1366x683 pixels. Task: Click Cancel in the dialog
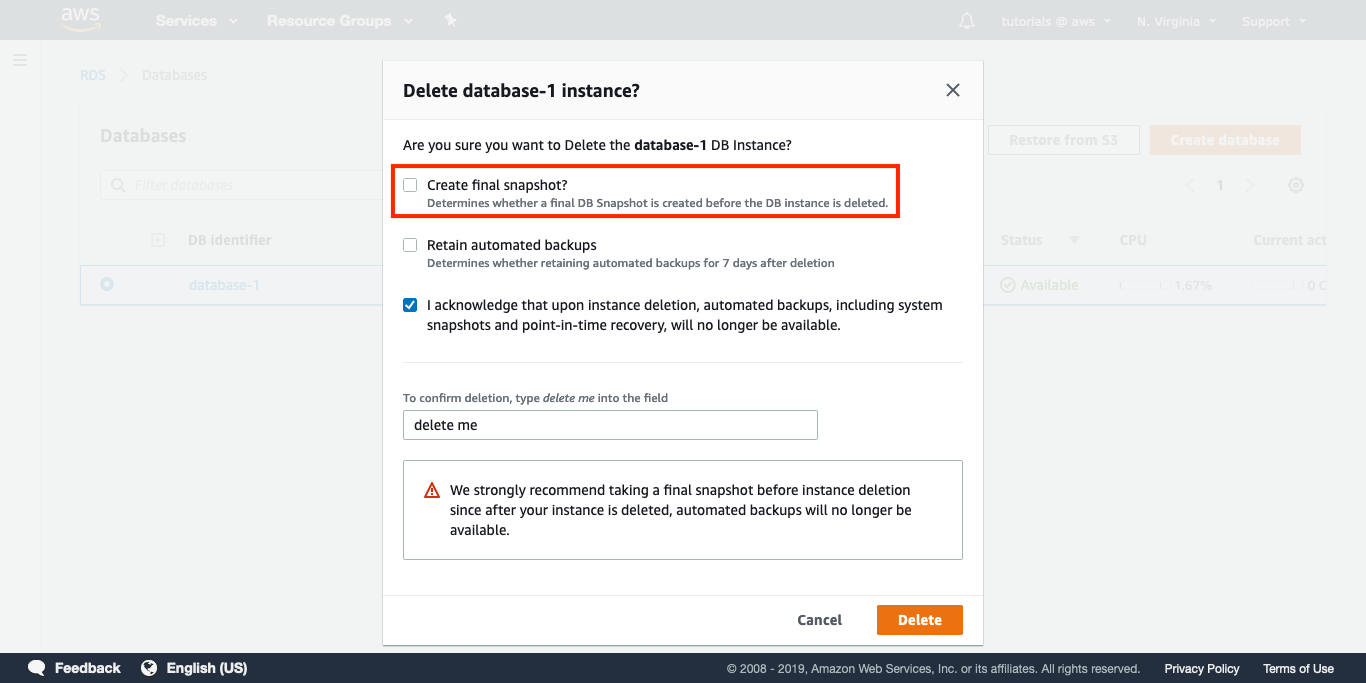(819, 620)
